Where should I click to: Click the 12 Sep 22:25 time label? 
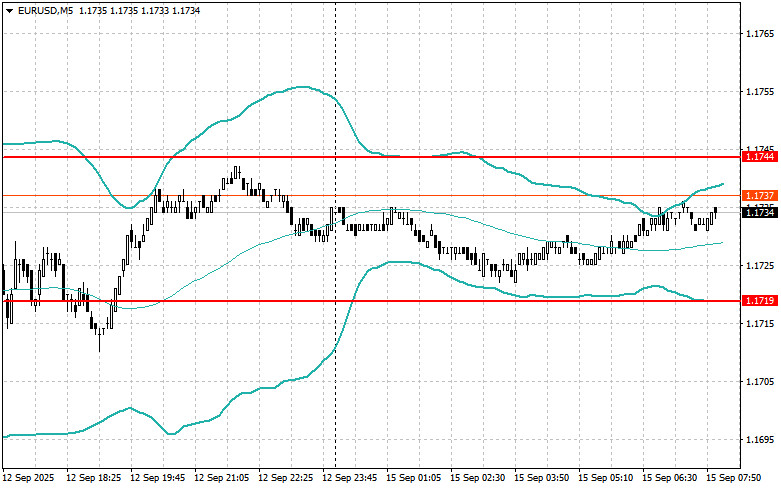click(x=285, y=478)
